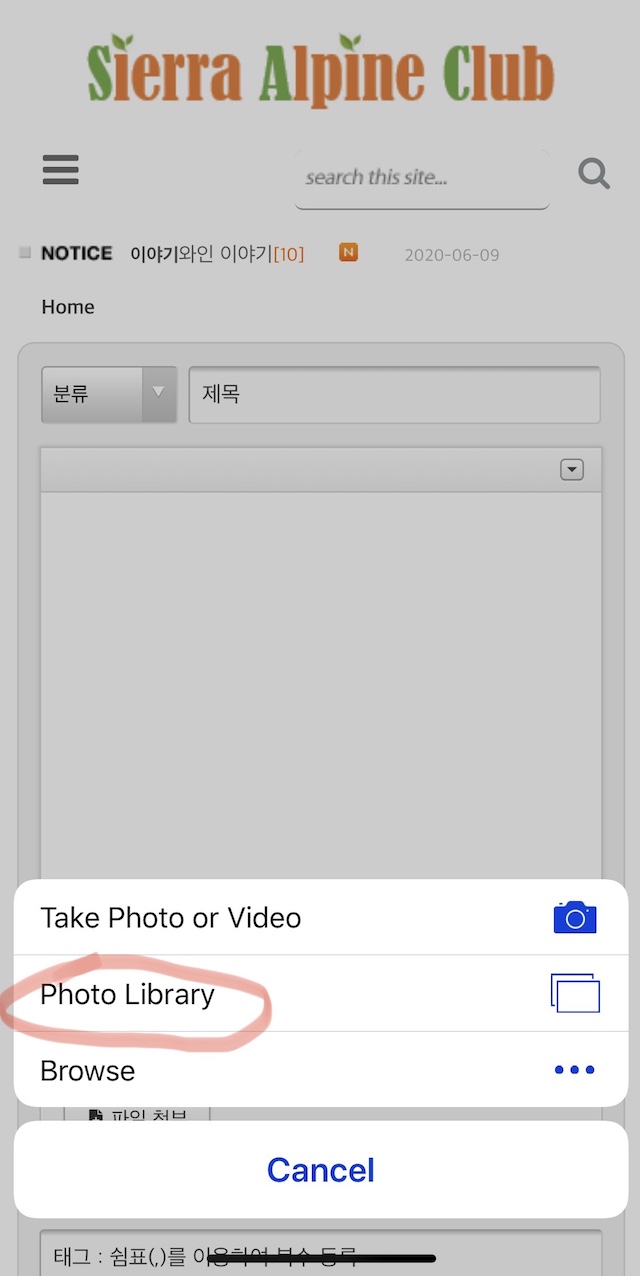The height and width of the screenshot is (1276, 640).
Task: Open the hamburger menu icon
Action: [x=61, y=169]
